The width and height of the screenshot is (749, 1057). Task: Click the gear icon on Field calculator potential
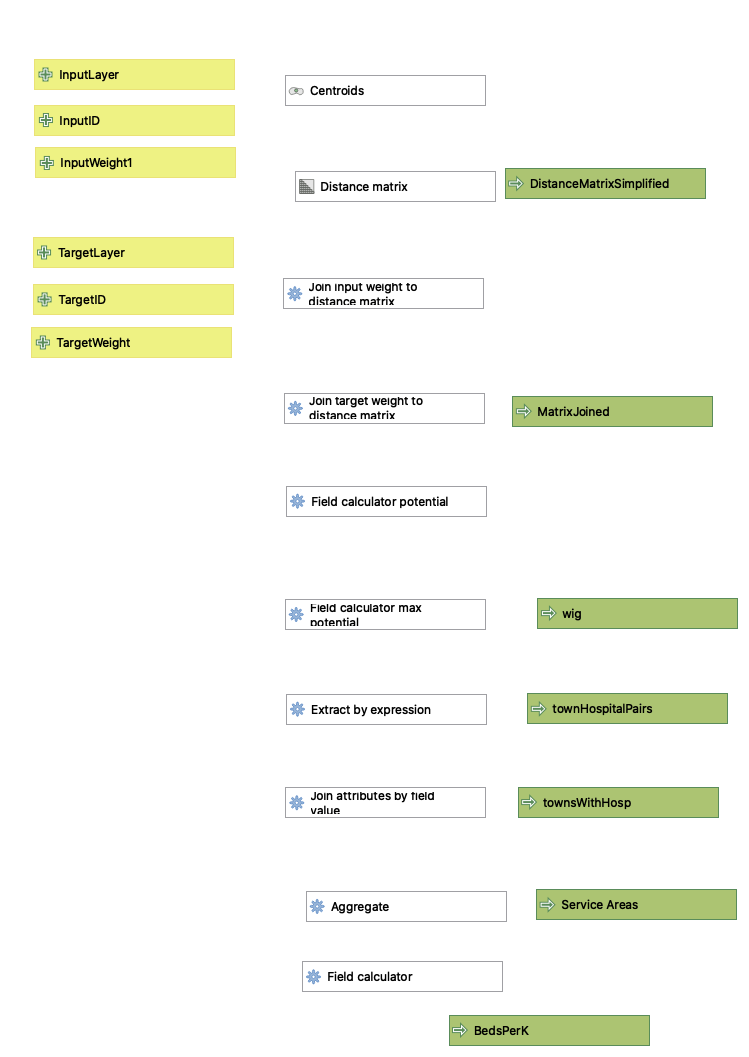pos(297,502)
